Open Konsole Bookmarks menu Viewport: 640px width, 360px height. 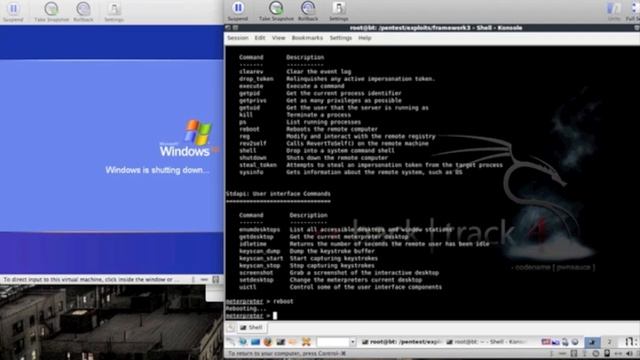click(x=307, y=38)
